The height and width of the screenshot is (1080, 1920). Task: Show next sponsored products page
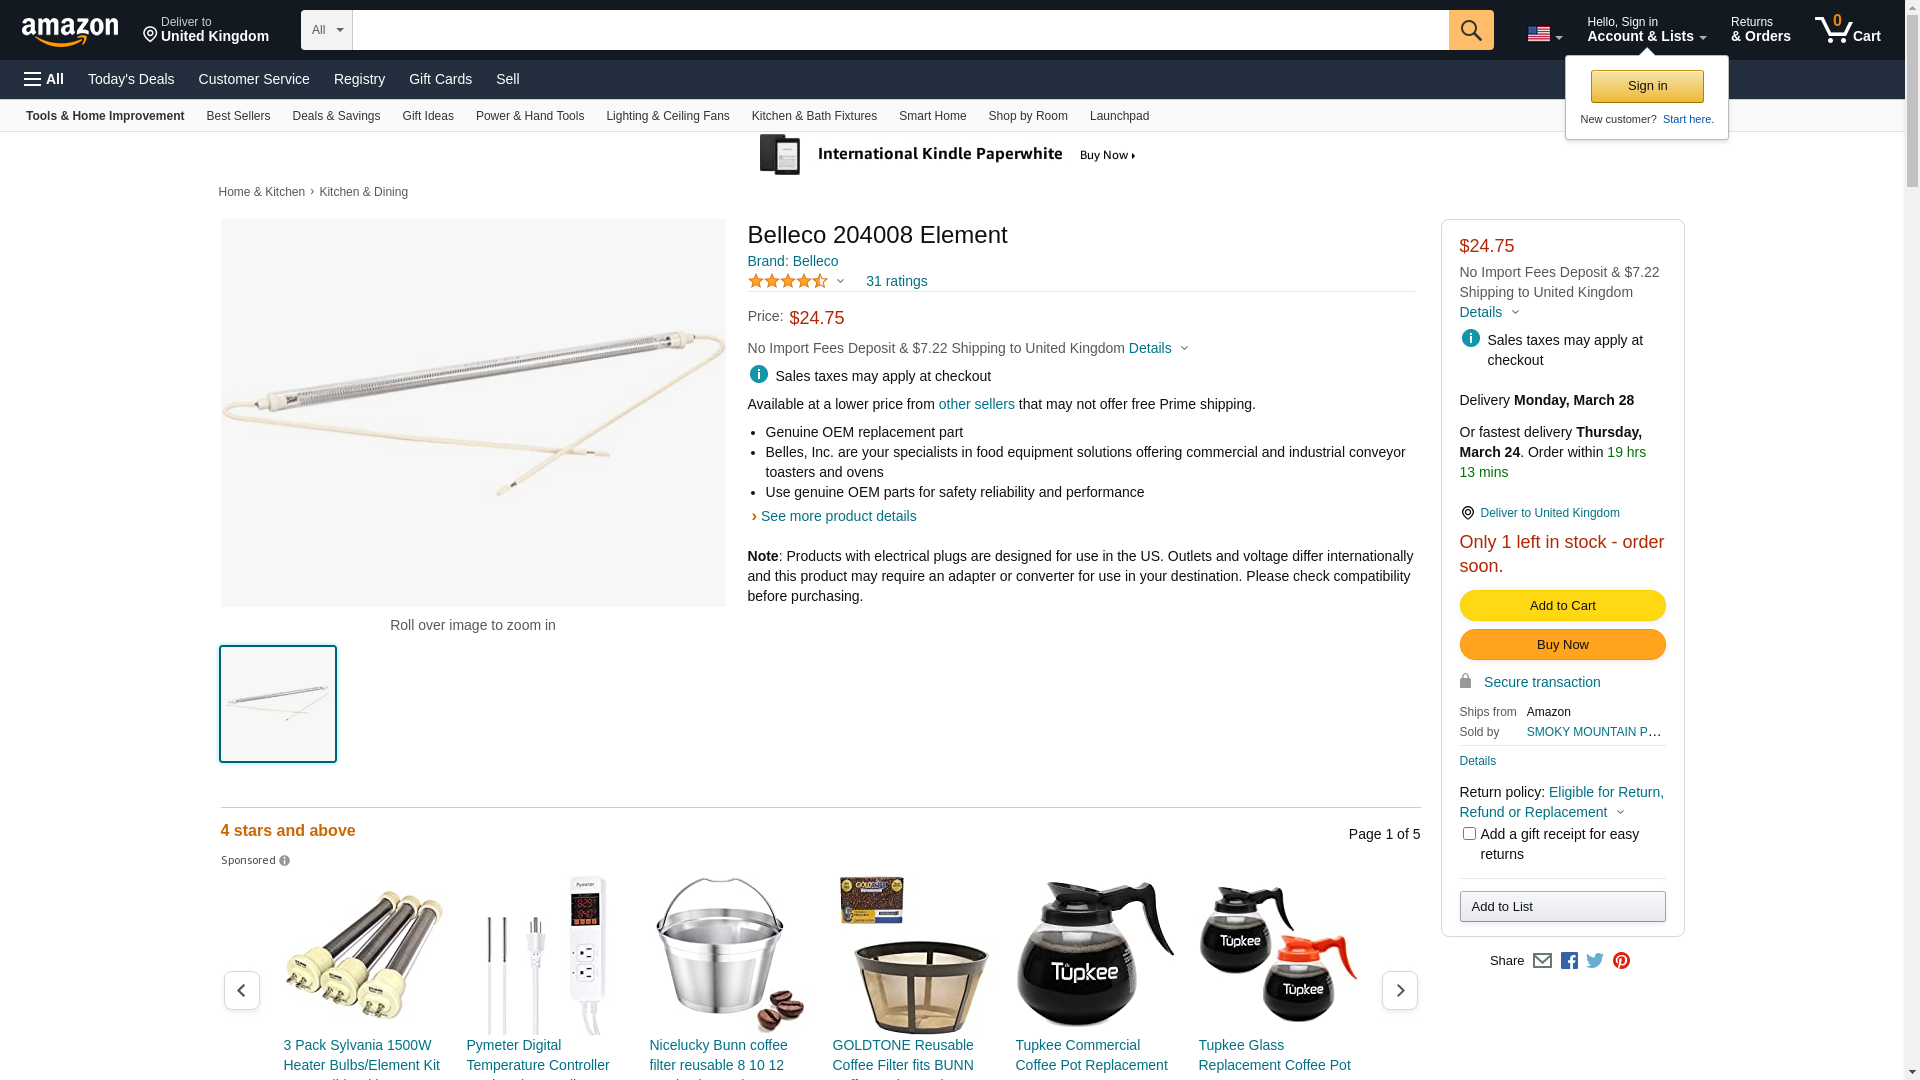(x=1399, y=990)
